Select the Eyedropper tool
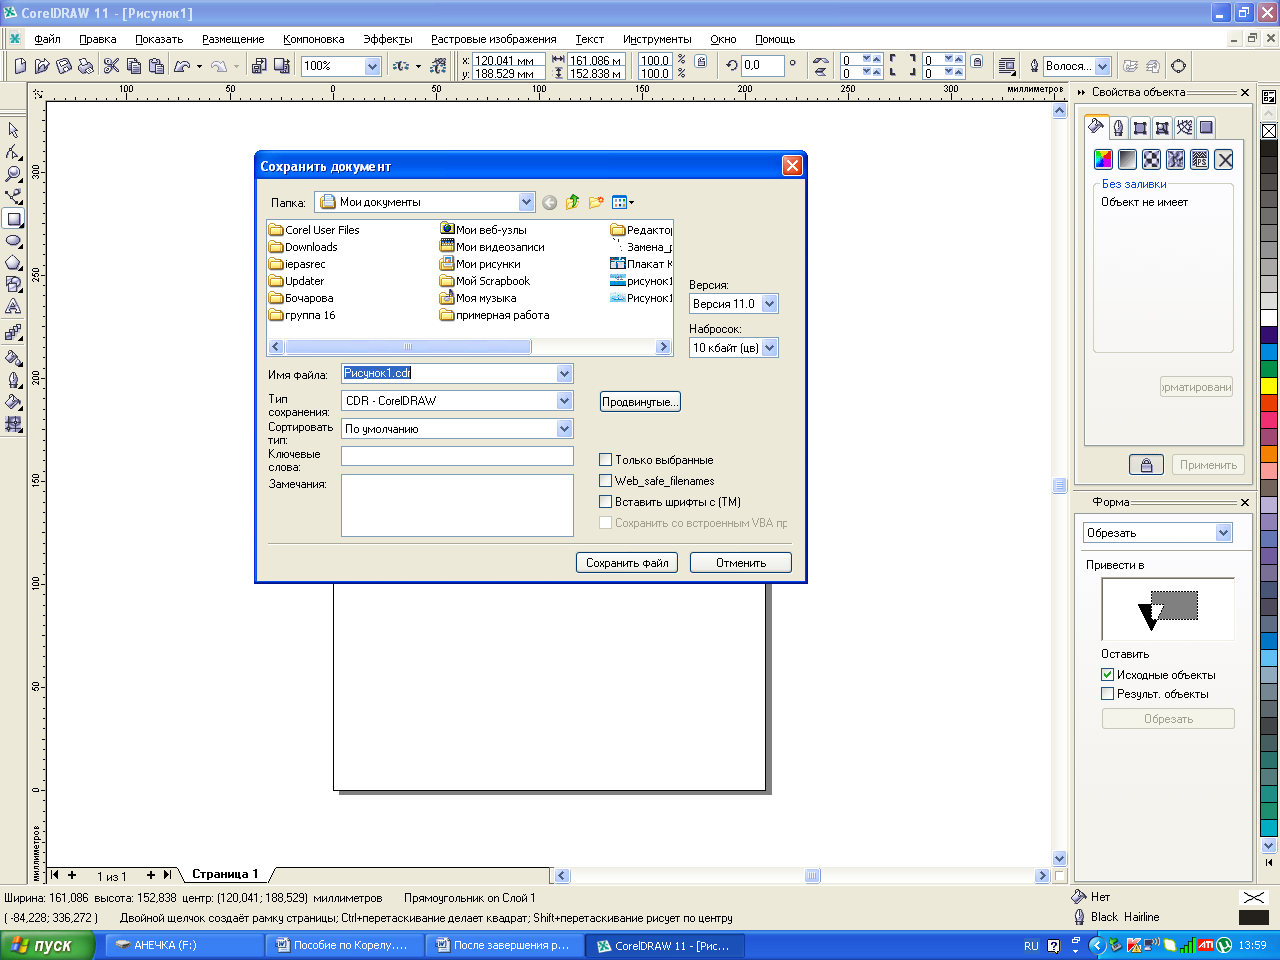Image resolution: width=1280 pixels, height=960 pixels. (13, 357)
